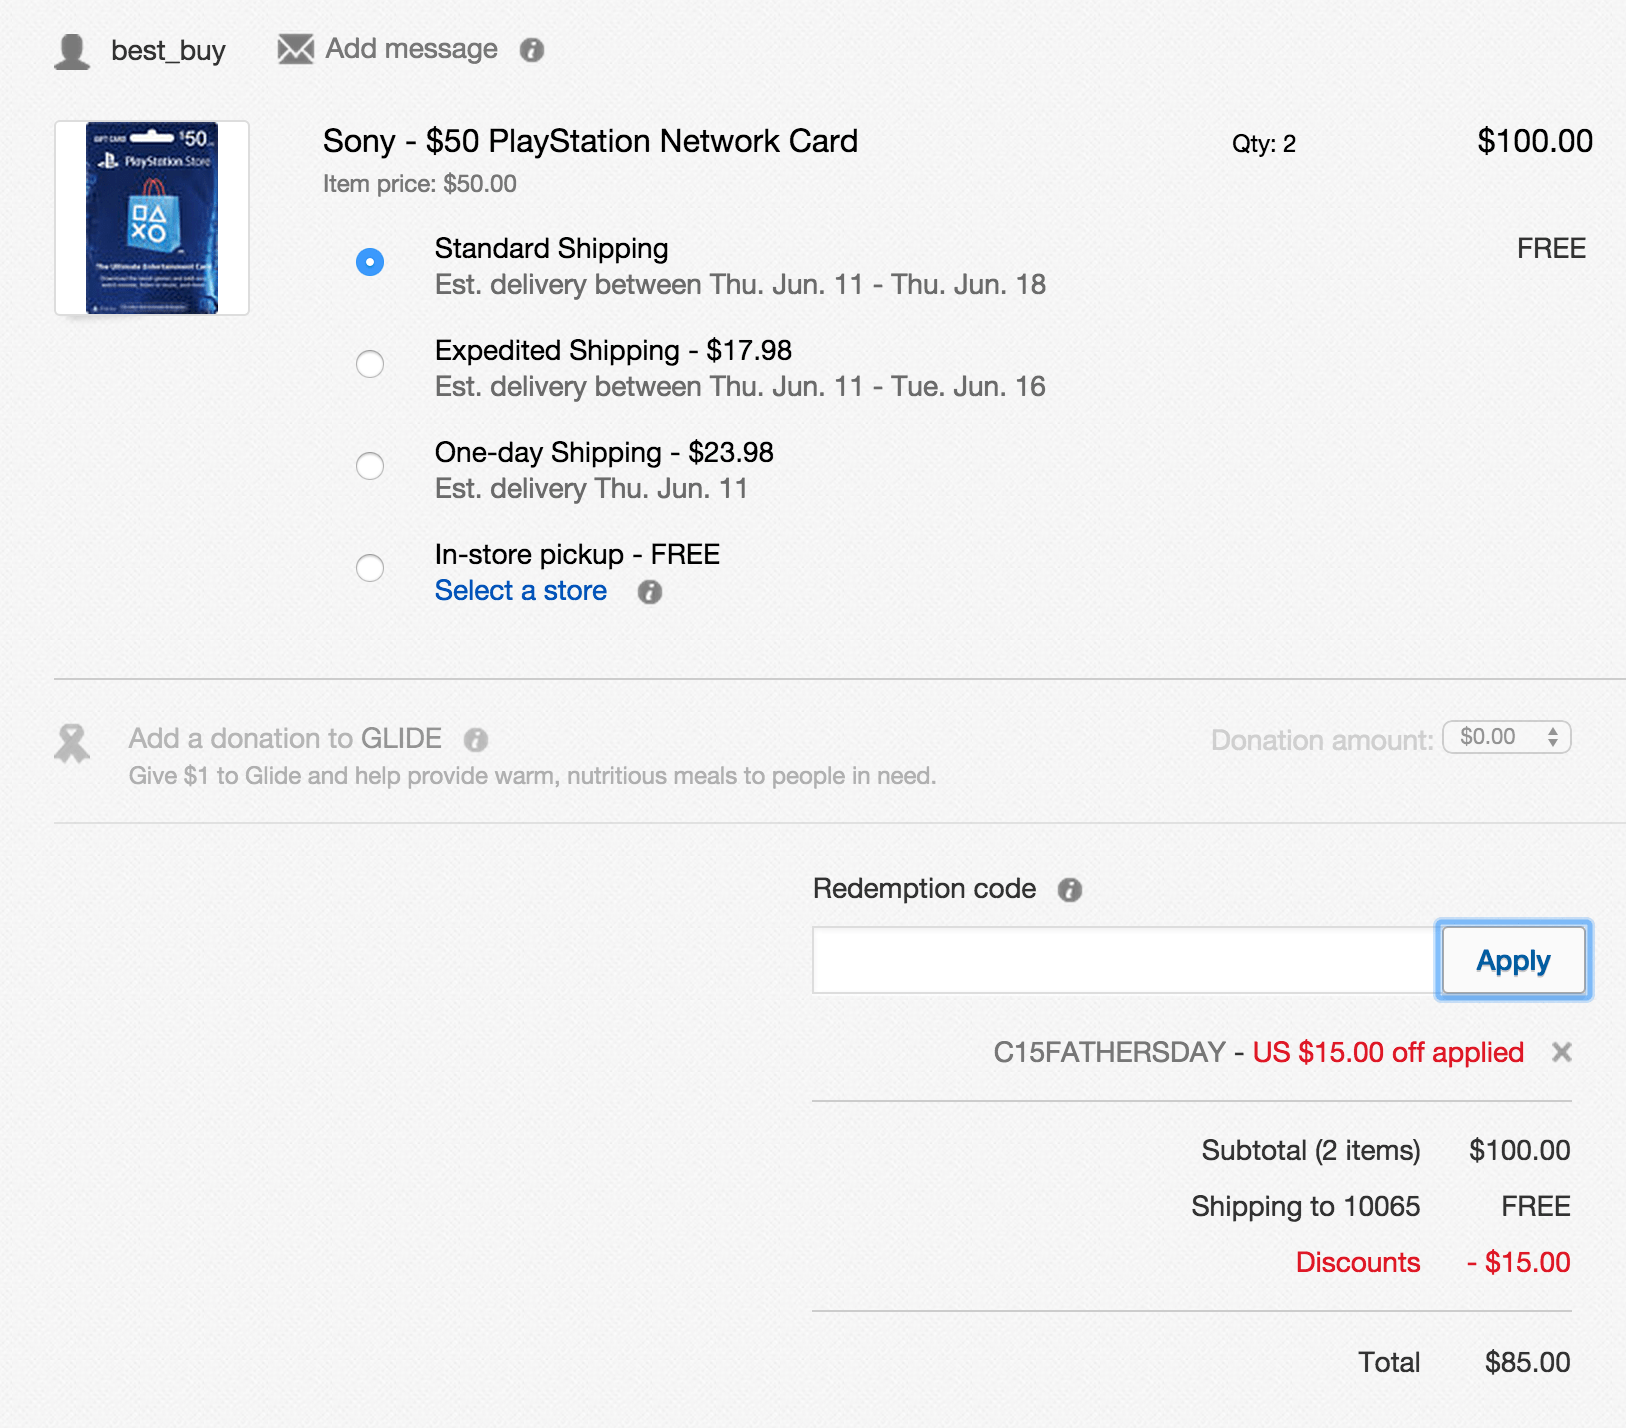Click the best_buy seller profile icon
This screenshot has height=1428, width=1626.
pyautogui.click(x=72, y=51)
